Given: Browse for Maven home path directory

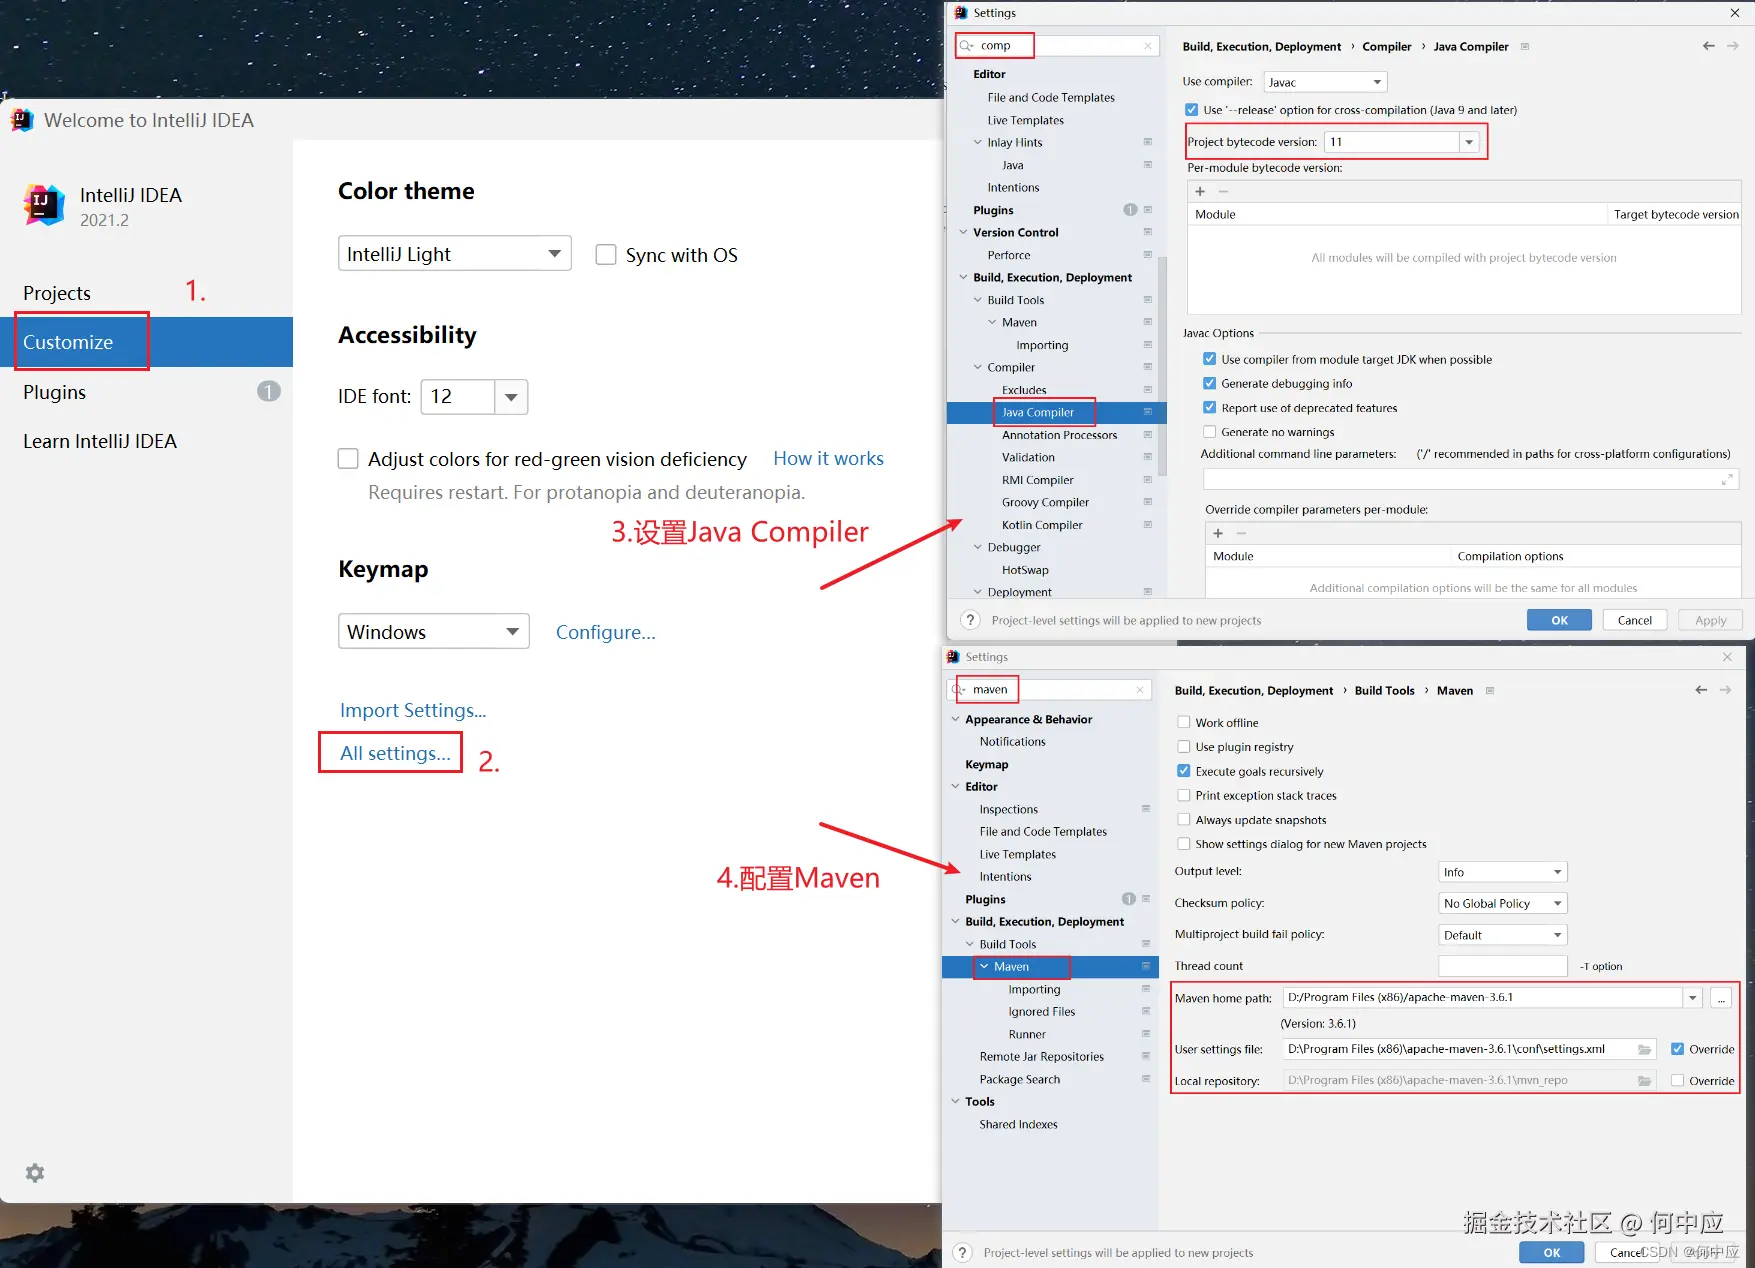Looking at the screenshot, I should 1721,998.
